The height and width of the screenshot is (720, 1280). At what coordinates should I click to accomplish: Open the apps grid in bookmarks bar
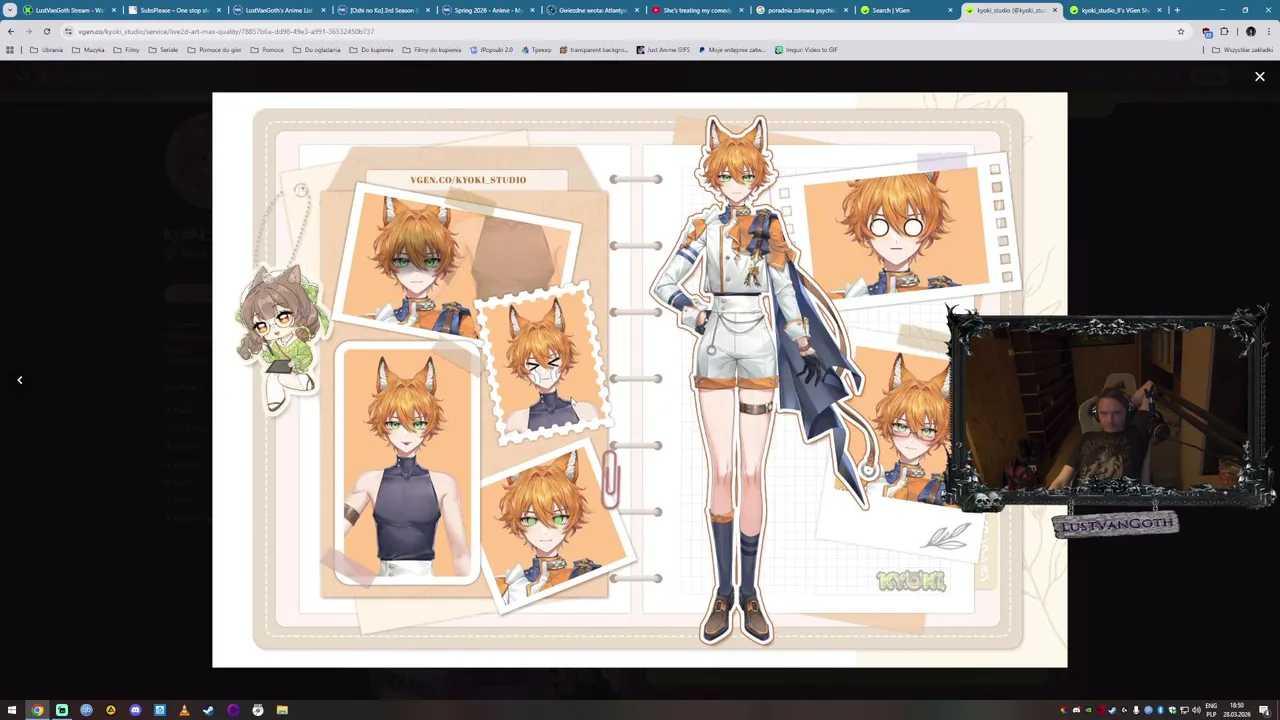(x=10, y=49)
